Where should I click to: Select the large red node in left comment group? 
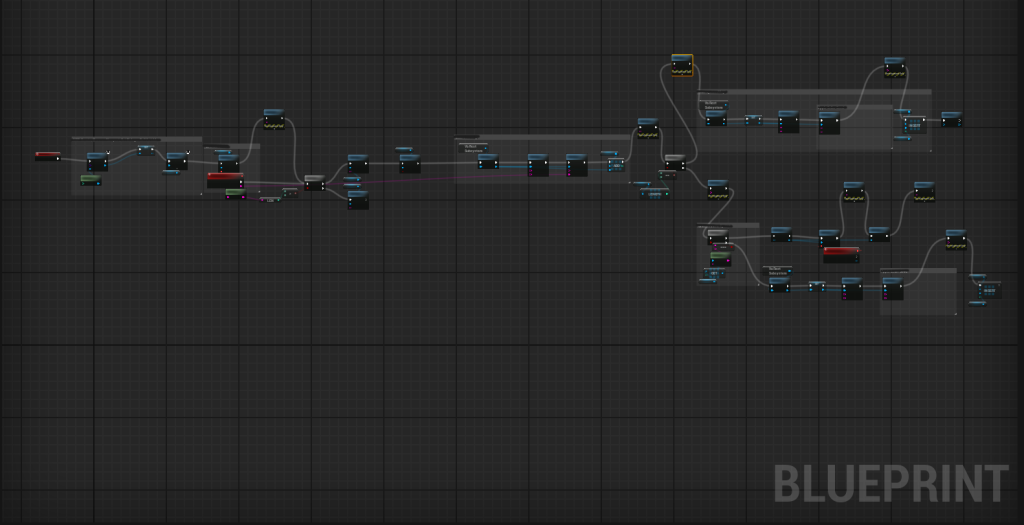pos(225,180)
